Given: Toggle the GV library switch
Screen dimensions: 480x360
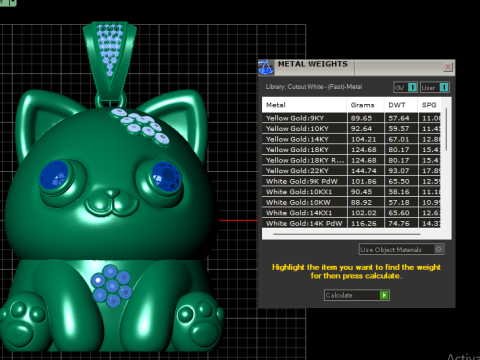Looking at the screenshot, I should [405, 87].
